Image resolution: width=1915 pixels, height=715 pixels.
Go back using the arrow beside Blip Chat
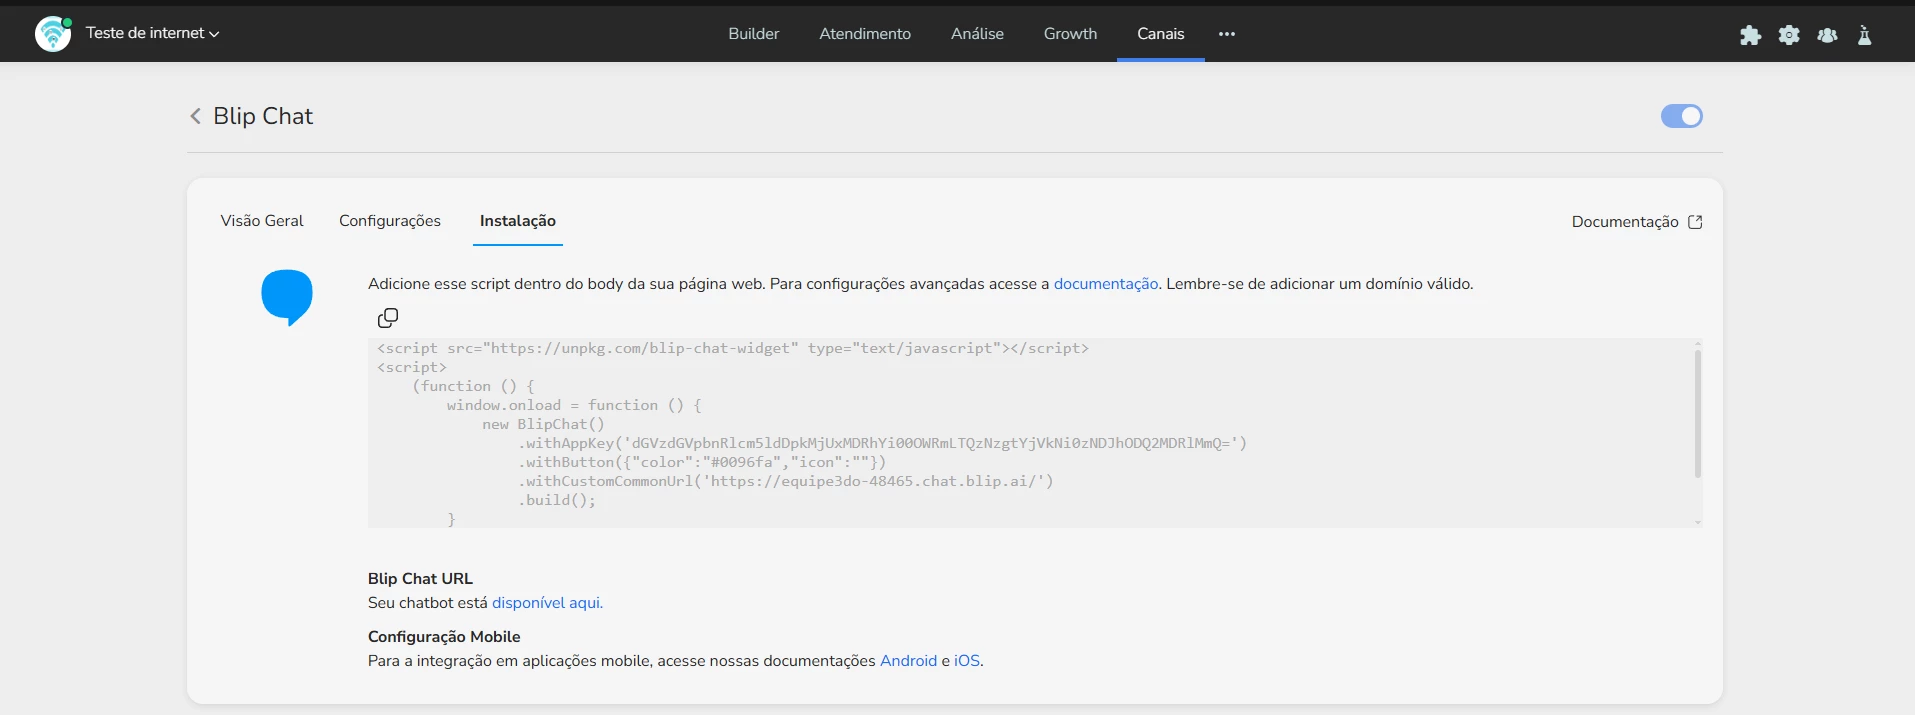[195, 116]
